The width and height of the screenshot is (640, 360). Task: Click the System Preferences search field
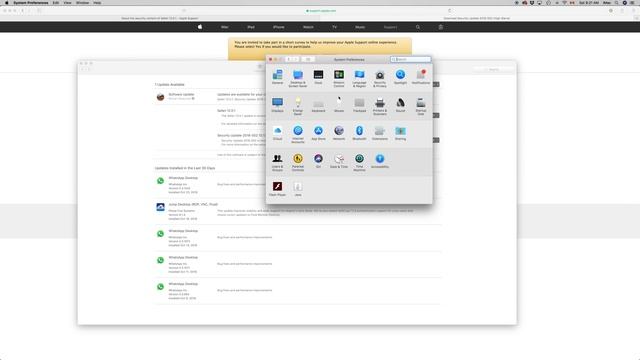click(410, 59)
